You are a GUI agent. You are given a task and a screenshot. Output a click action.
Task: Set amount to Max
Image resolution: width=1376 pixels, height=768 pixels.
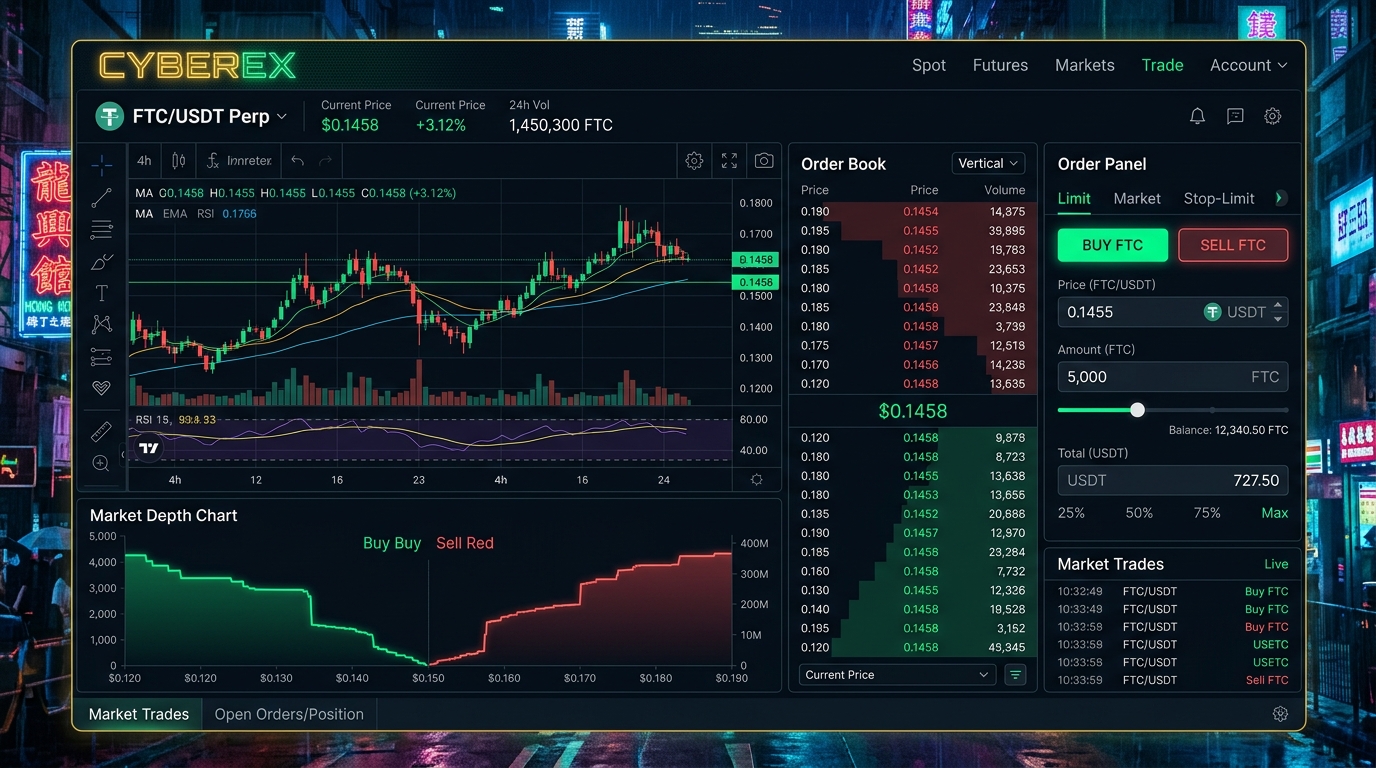(x=1275, y=513)
